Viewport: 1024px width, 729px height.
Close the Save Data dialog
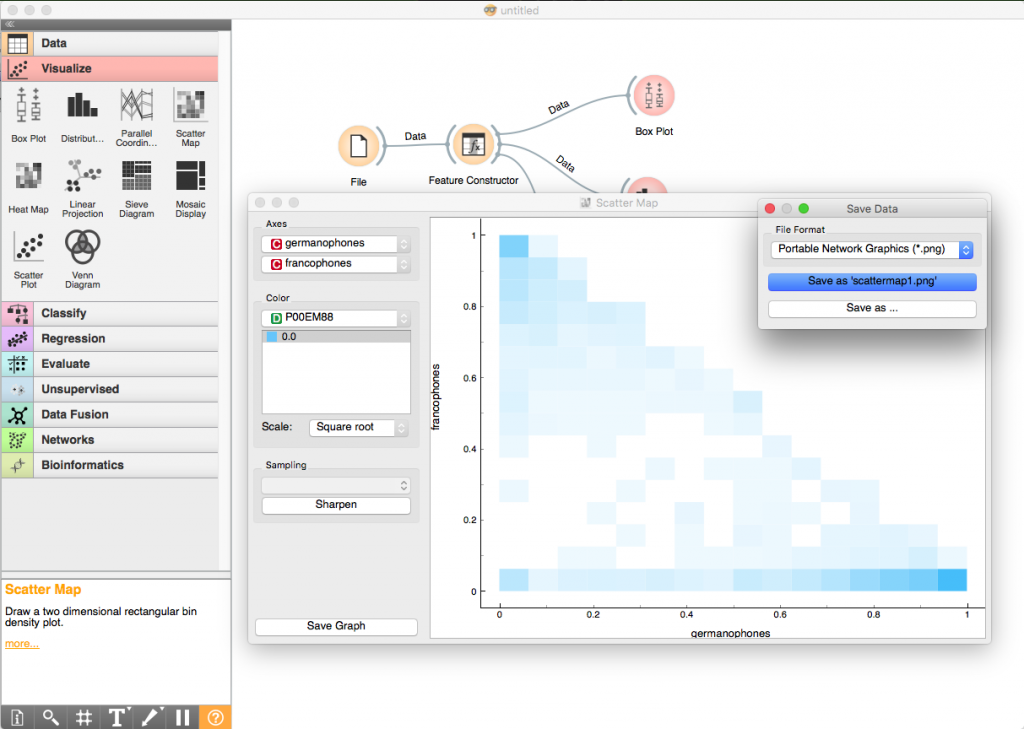click(x=770, y=208)
